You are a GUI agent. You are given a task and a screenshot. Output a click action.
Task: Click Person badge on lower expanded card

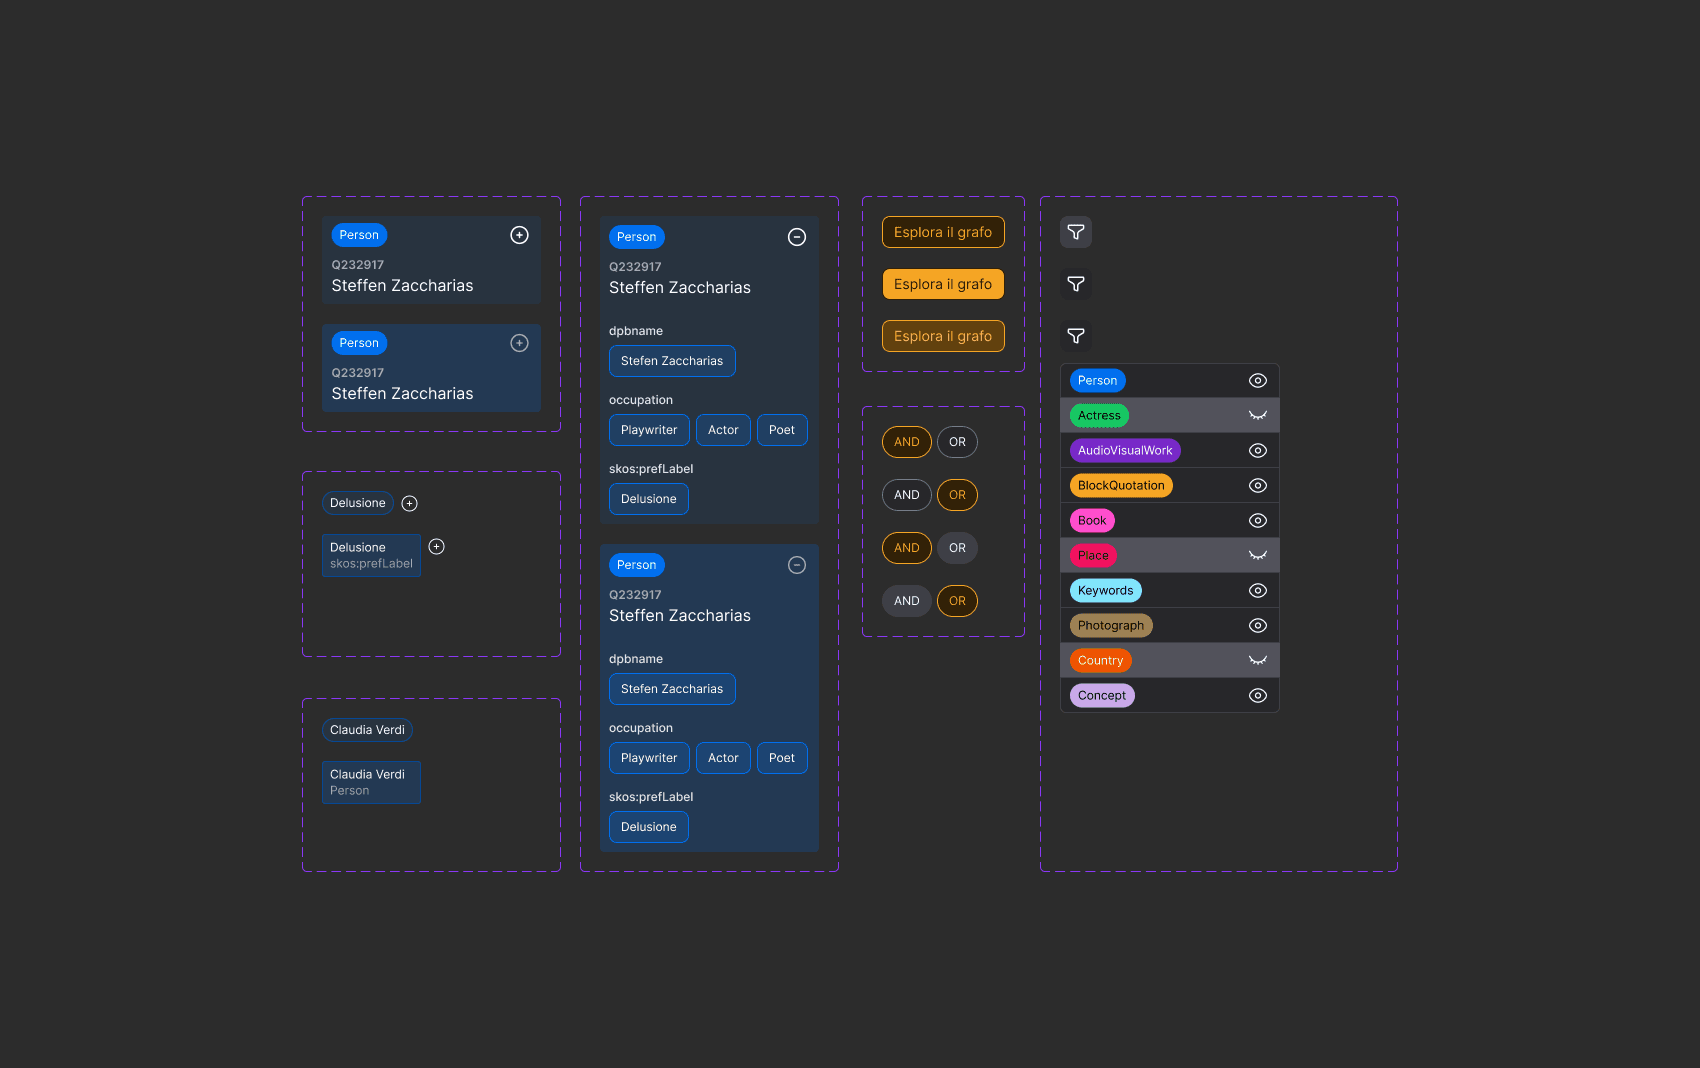pyautogui.click(x=637, y=565)
